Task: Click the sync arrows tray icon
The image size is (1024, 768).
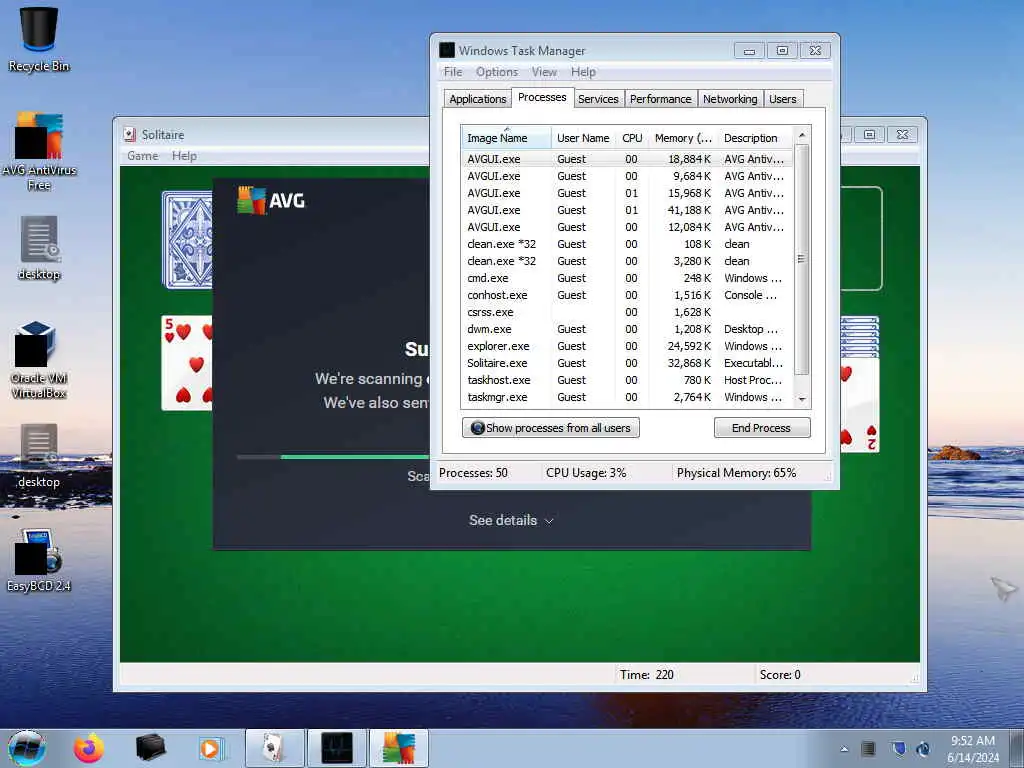Action: [923, 748]
